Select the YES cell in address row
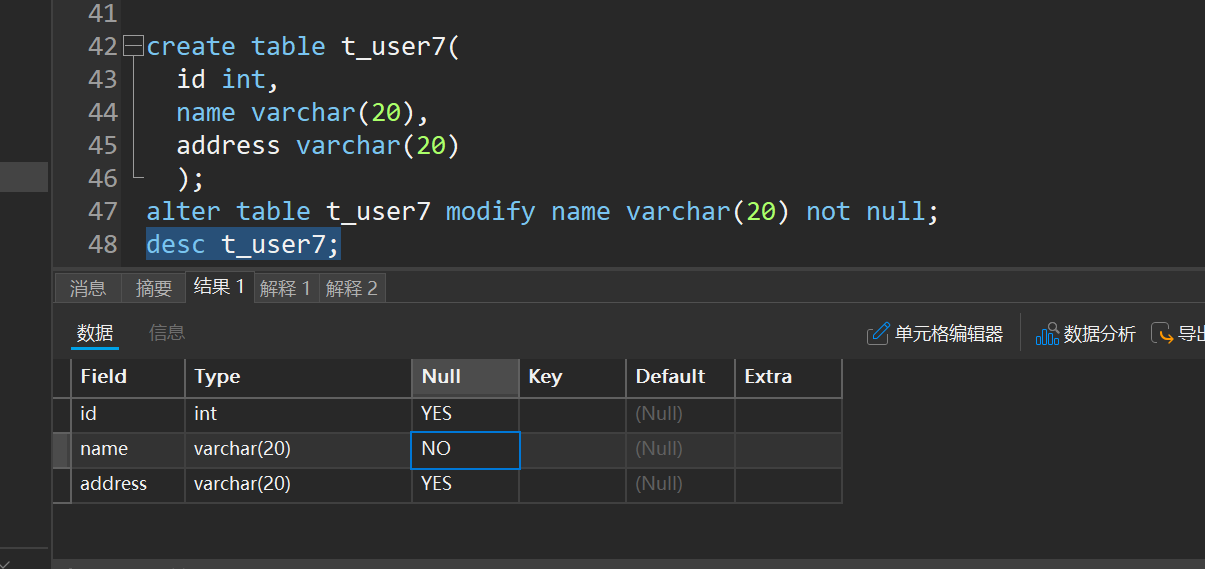 [x=465, y=484]
